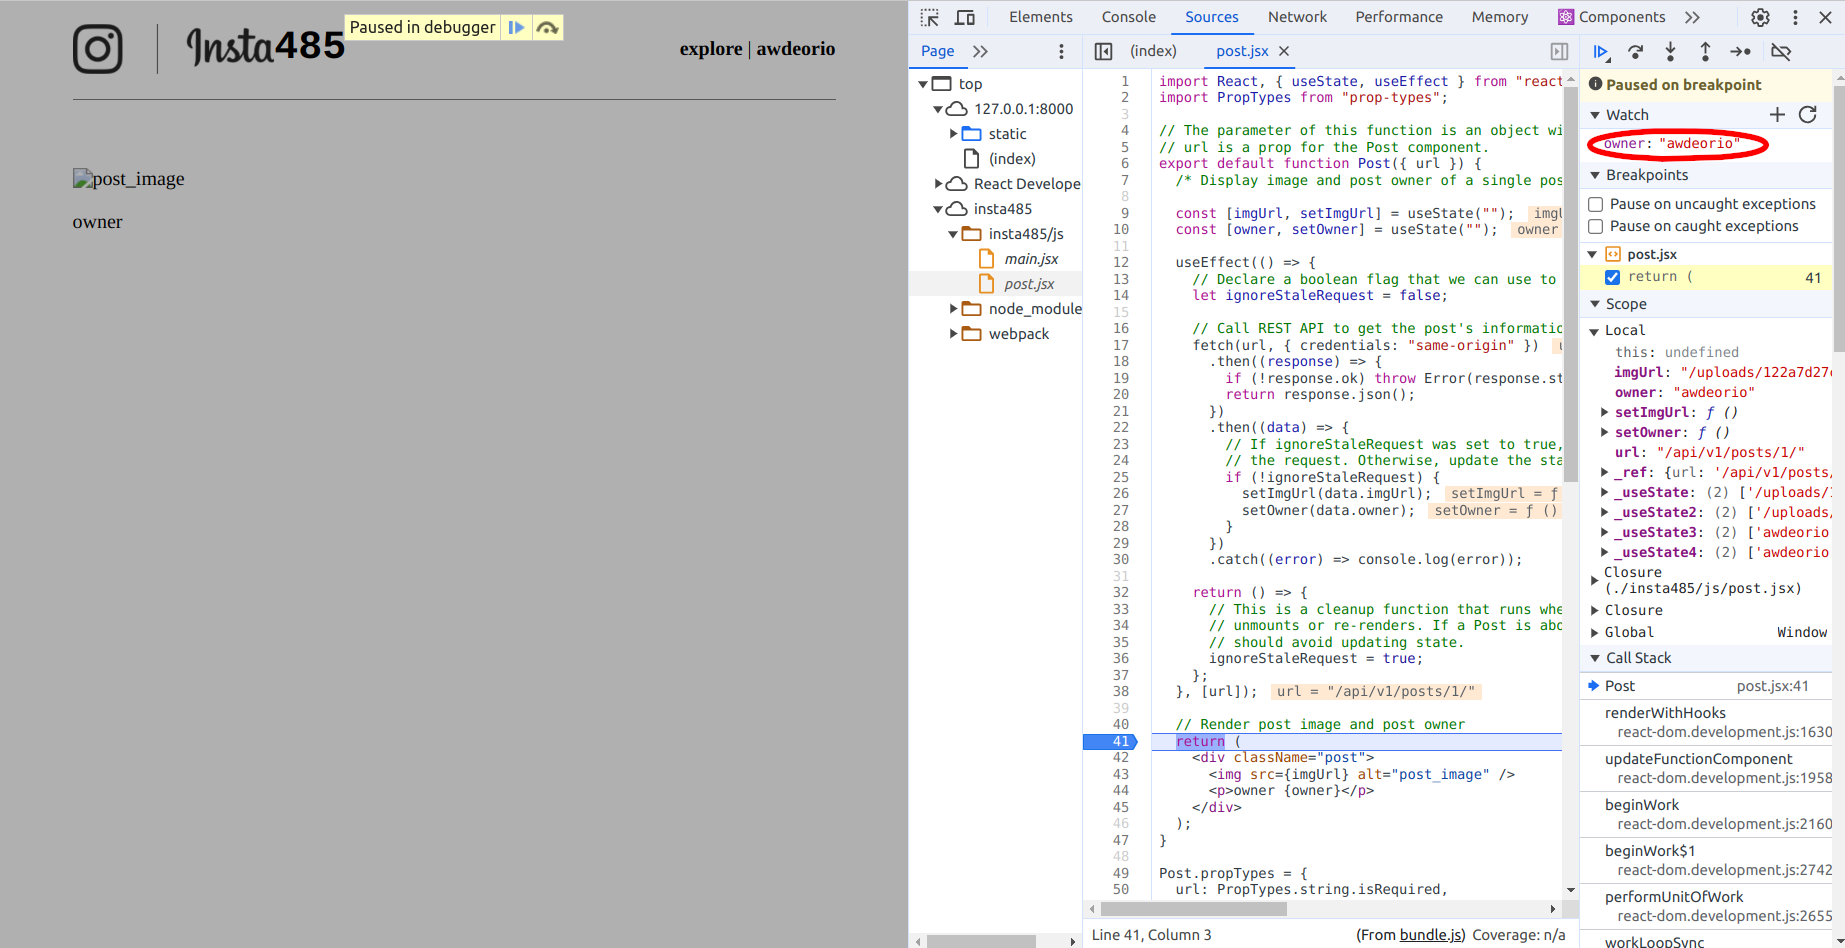Click the Insta485 logo text

[265, 46]
